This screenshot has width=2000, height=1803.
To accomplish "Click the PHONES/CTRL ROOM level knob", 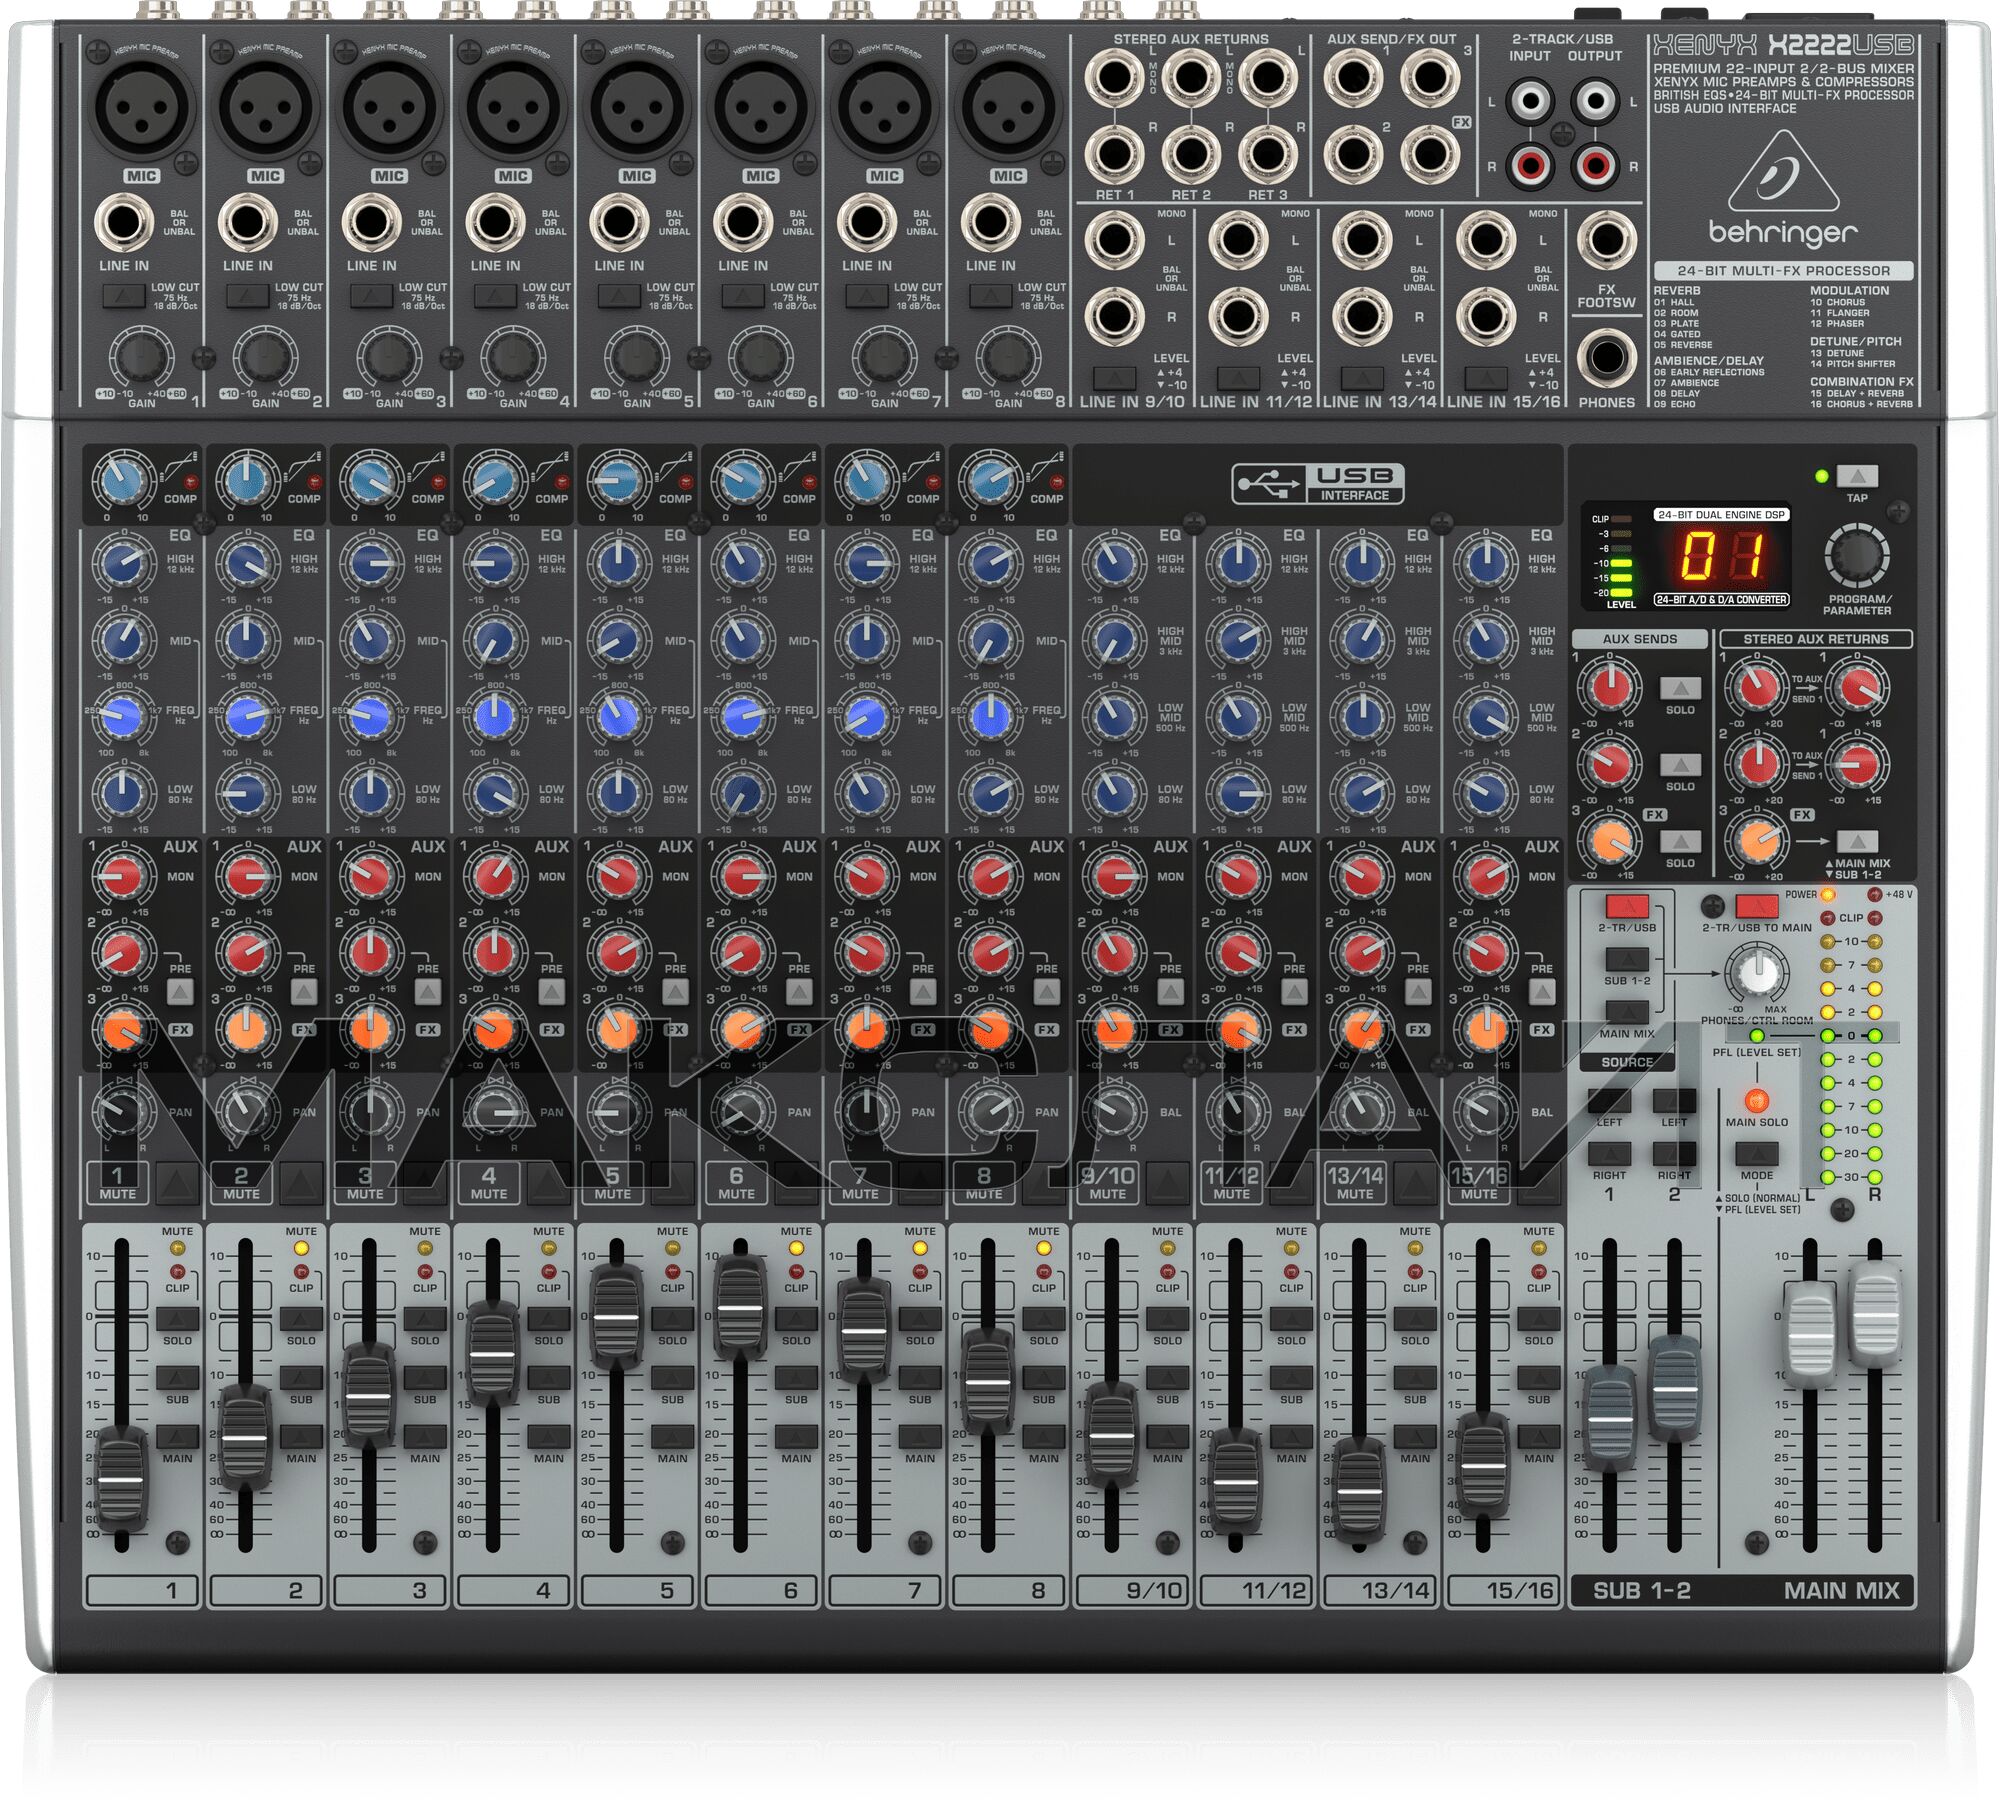I will point(1757,972).
